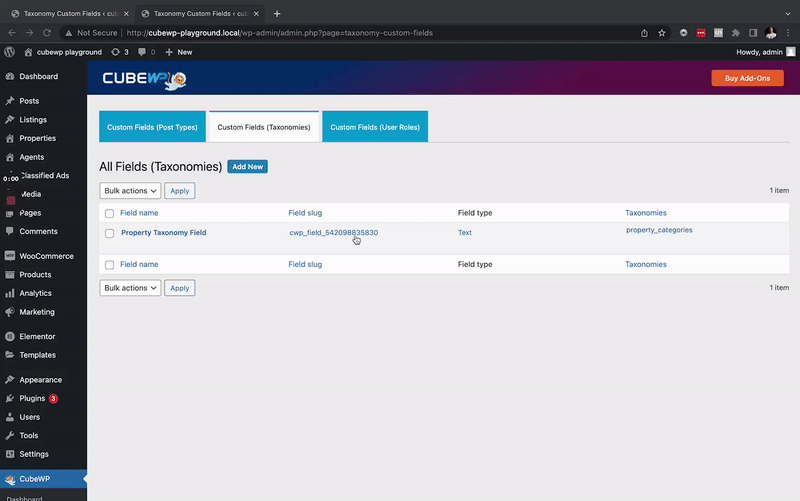Click the Analytics bar chart icon
This screenshot has height=501, width=800.
click(10, 293)
